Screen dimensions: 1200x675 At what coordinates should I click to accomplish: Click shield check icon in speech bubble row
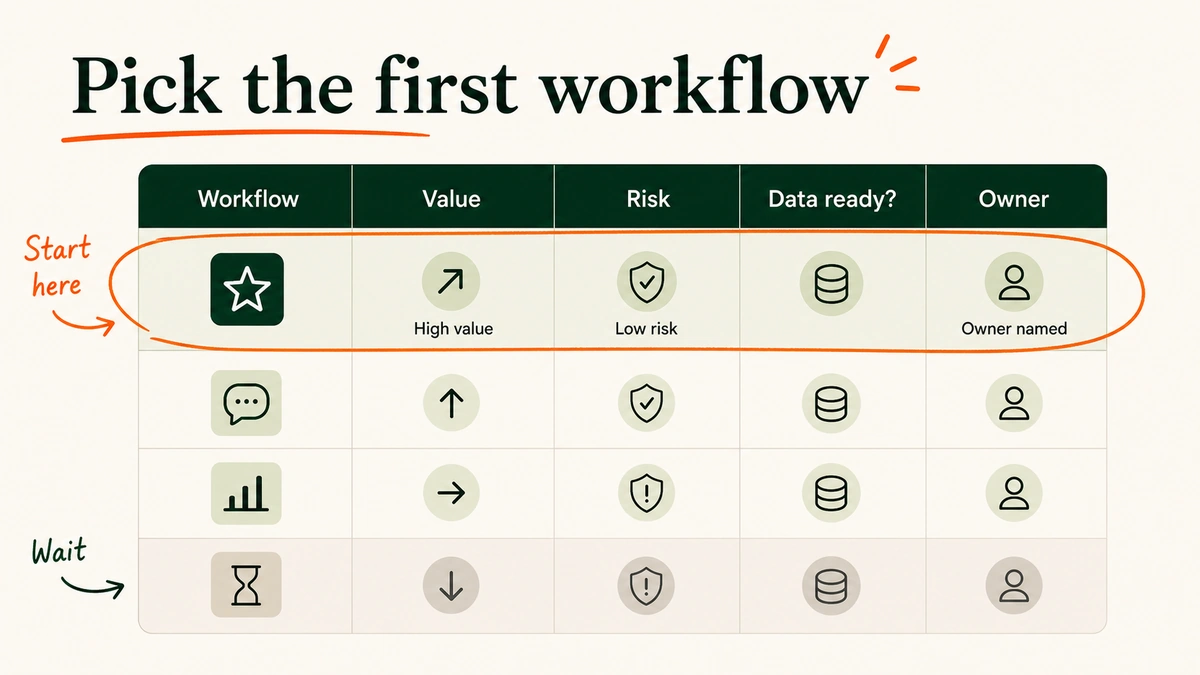coord(645,403)
